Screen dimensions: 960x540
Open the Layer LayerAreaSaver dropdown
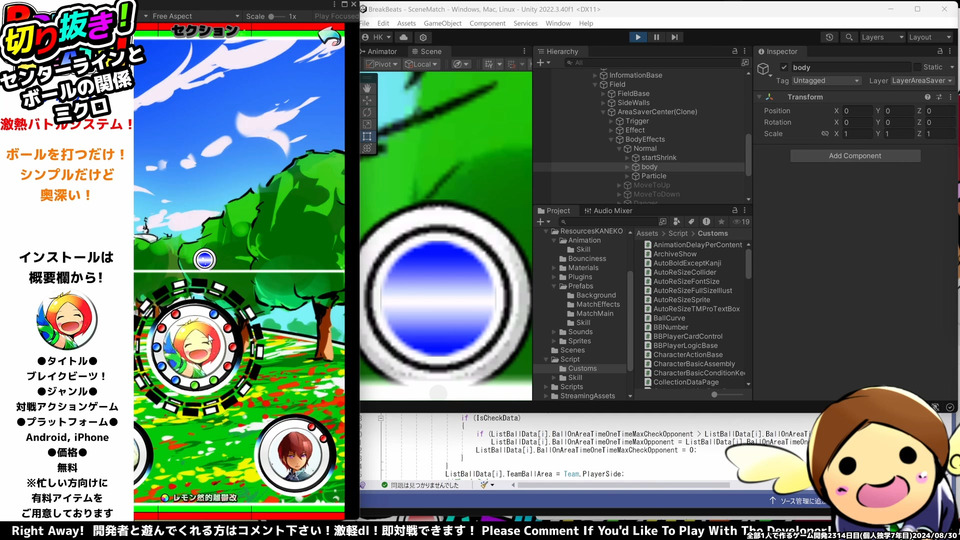922,81
